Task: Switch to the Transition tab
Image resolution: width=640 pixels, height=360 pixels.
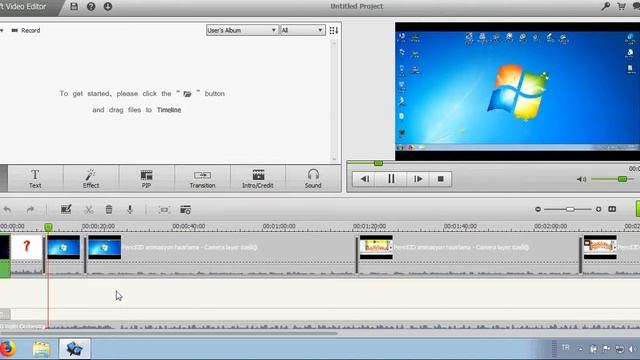Action: [x=202, y=178]
